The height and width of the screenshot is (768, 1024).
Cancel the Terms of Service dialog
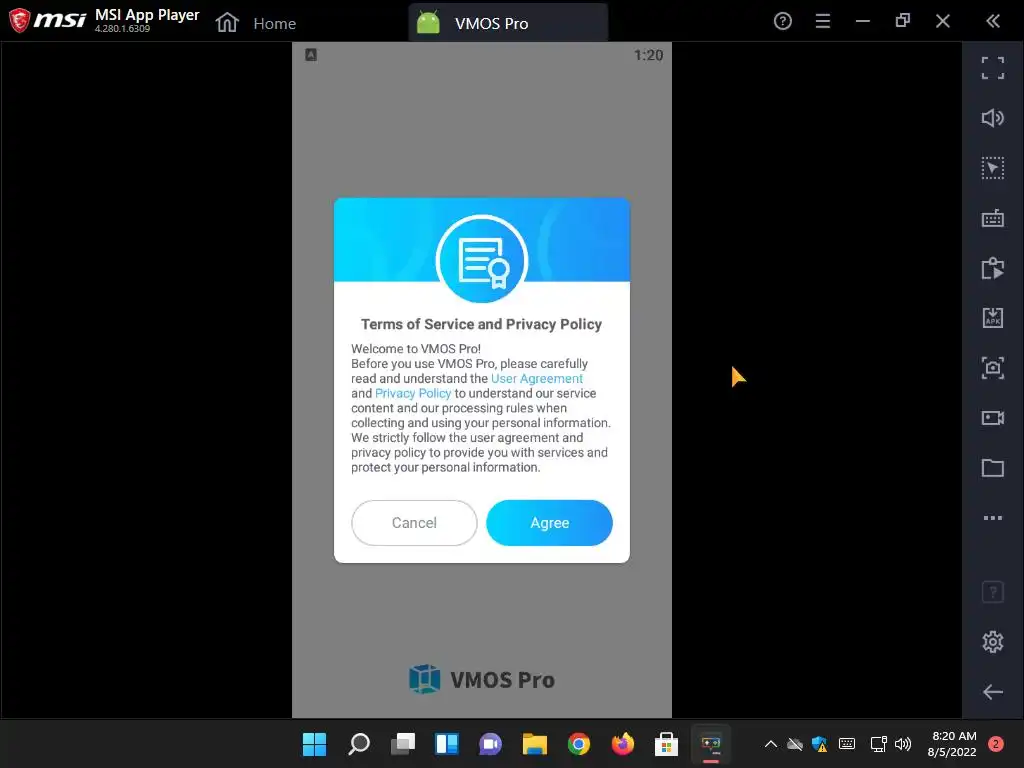click(414, 522)
